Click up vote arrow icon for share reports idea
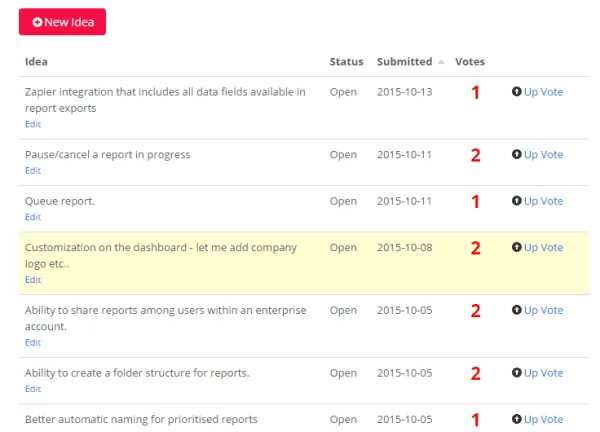Screen dimensions: 600x432 tap(516, 311)
